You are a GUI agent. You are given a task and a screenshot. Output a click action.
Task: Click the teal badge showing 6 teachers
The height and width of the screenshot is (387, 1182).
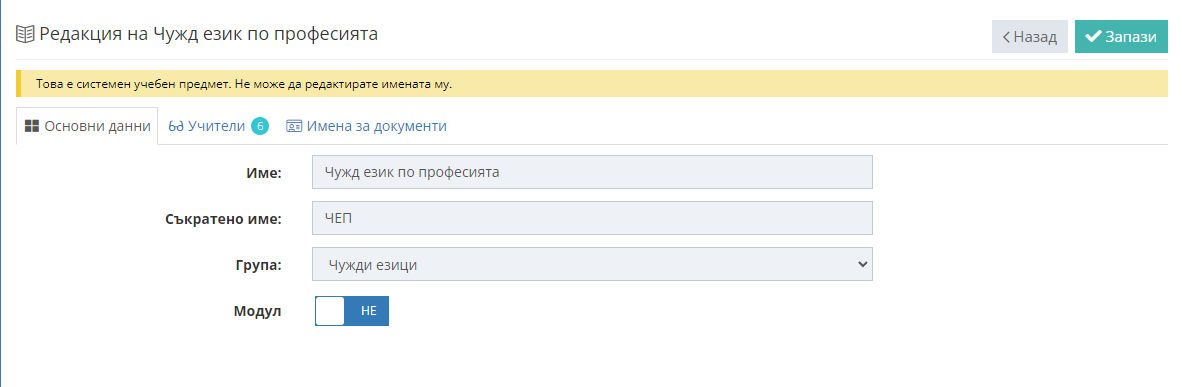point(259,126)
